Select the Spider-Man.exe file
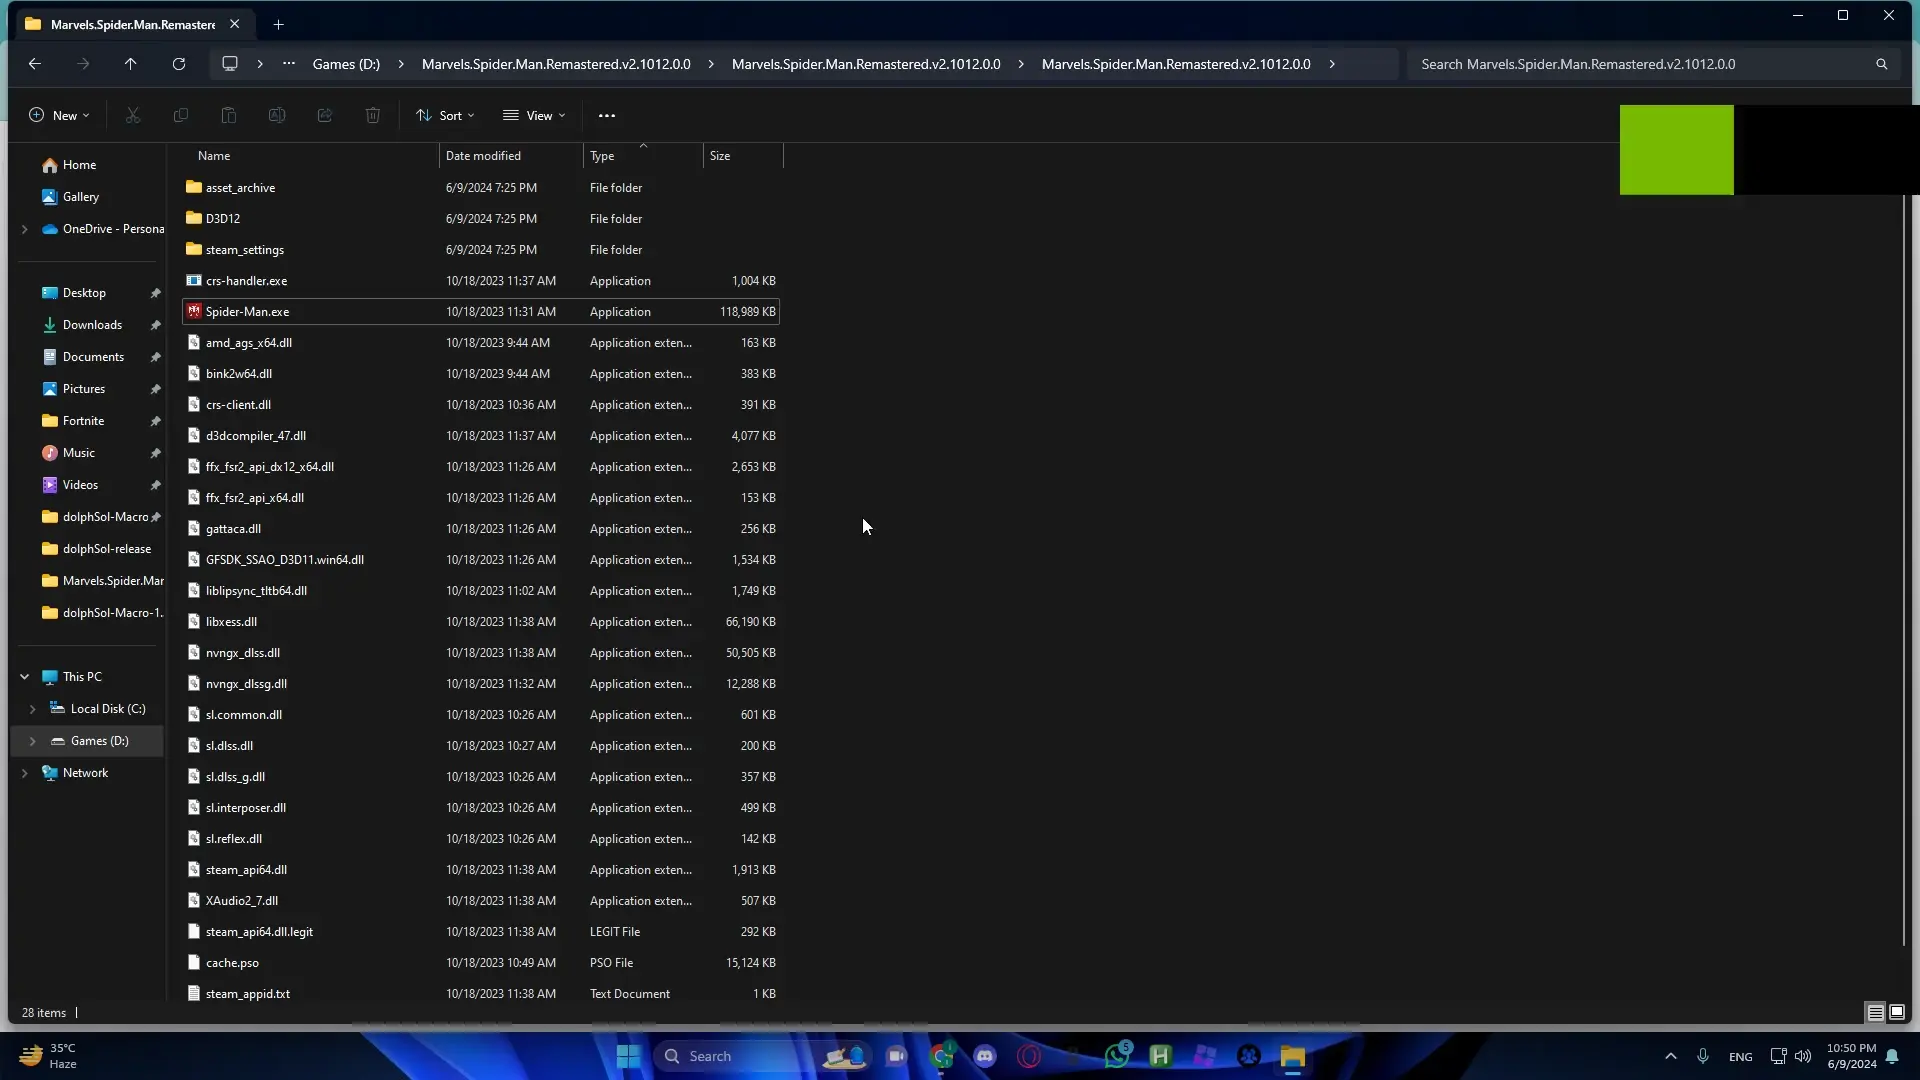This screenshot has height=1080, width=1920. pyautogui.click(x=247, y=312)
